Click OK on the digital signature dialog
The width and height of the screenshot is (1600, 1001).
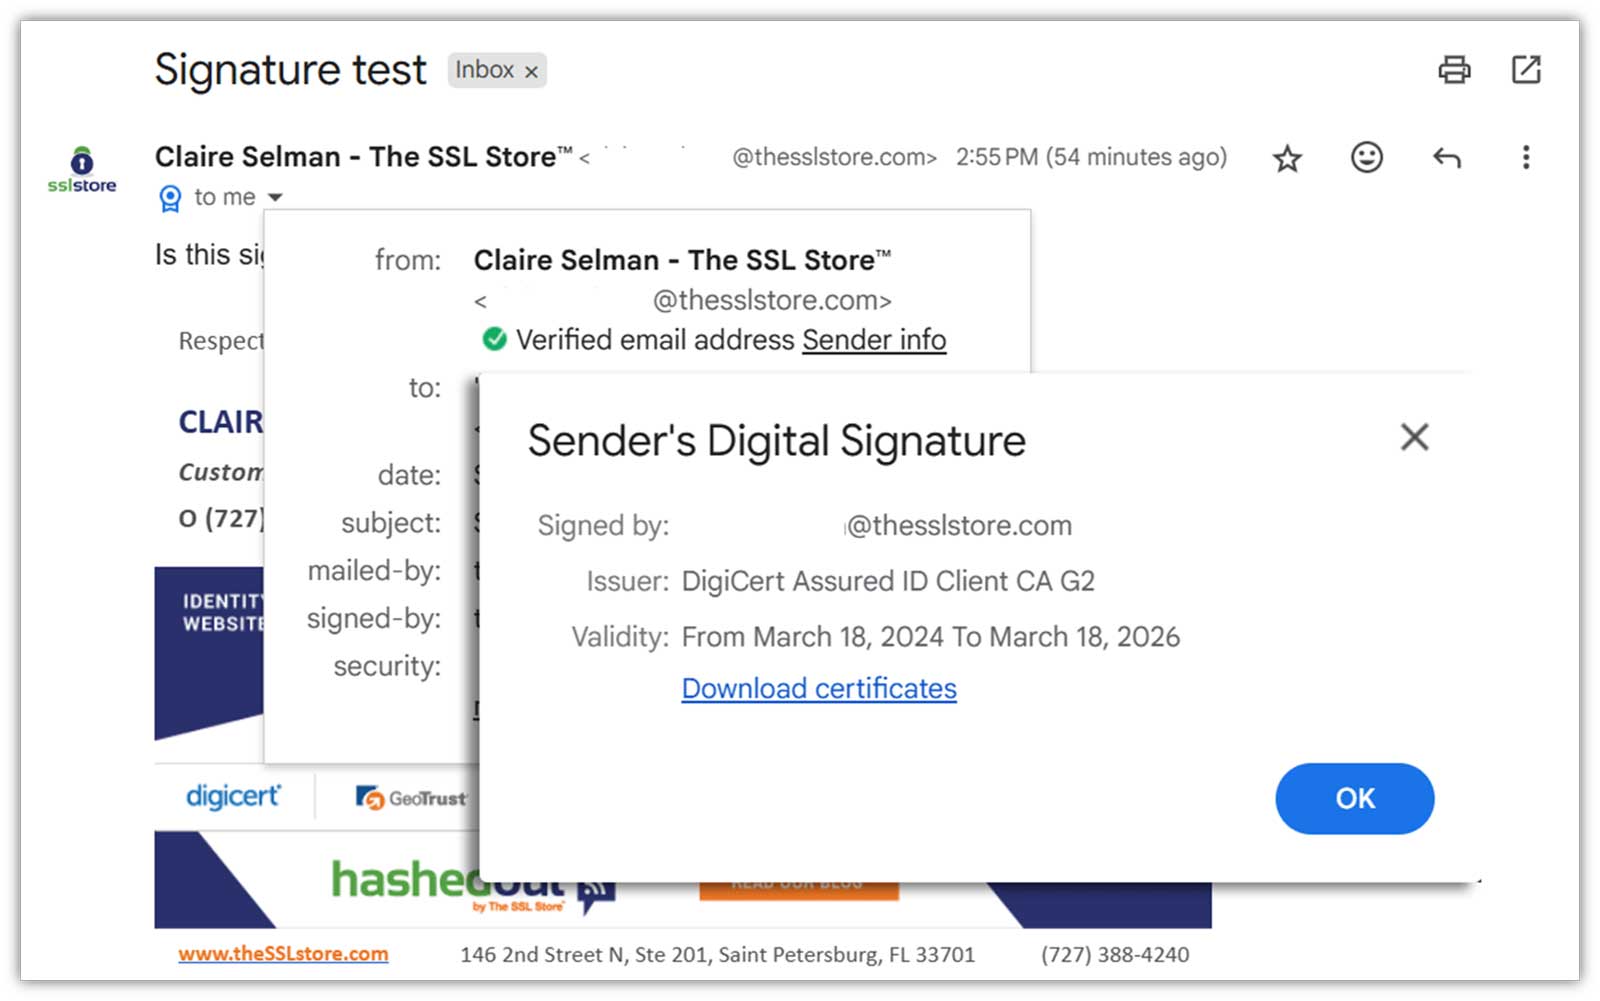1354,798
